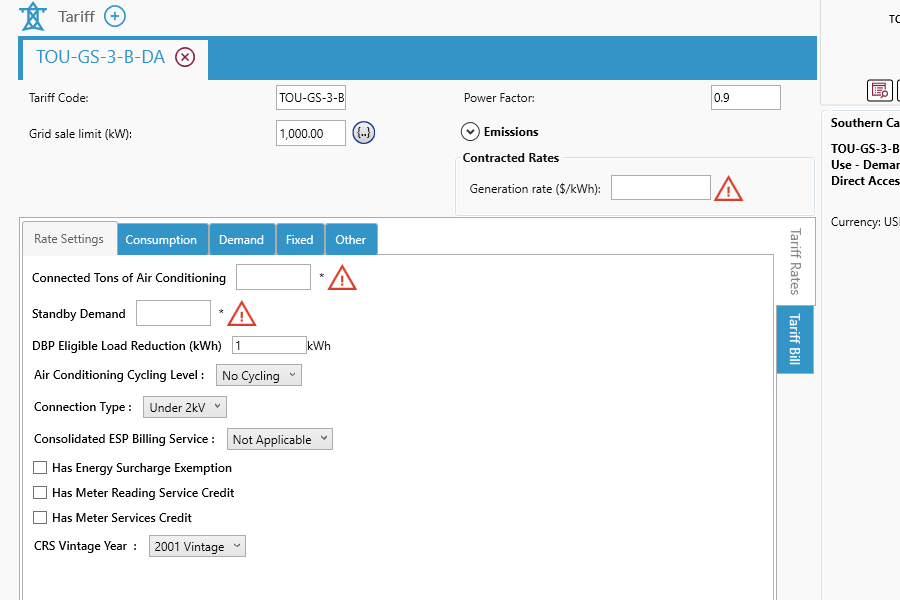Expand the Emissions section
Viewport: 900px width, 600px height.
pyautogui.click(x=470, y=132)
